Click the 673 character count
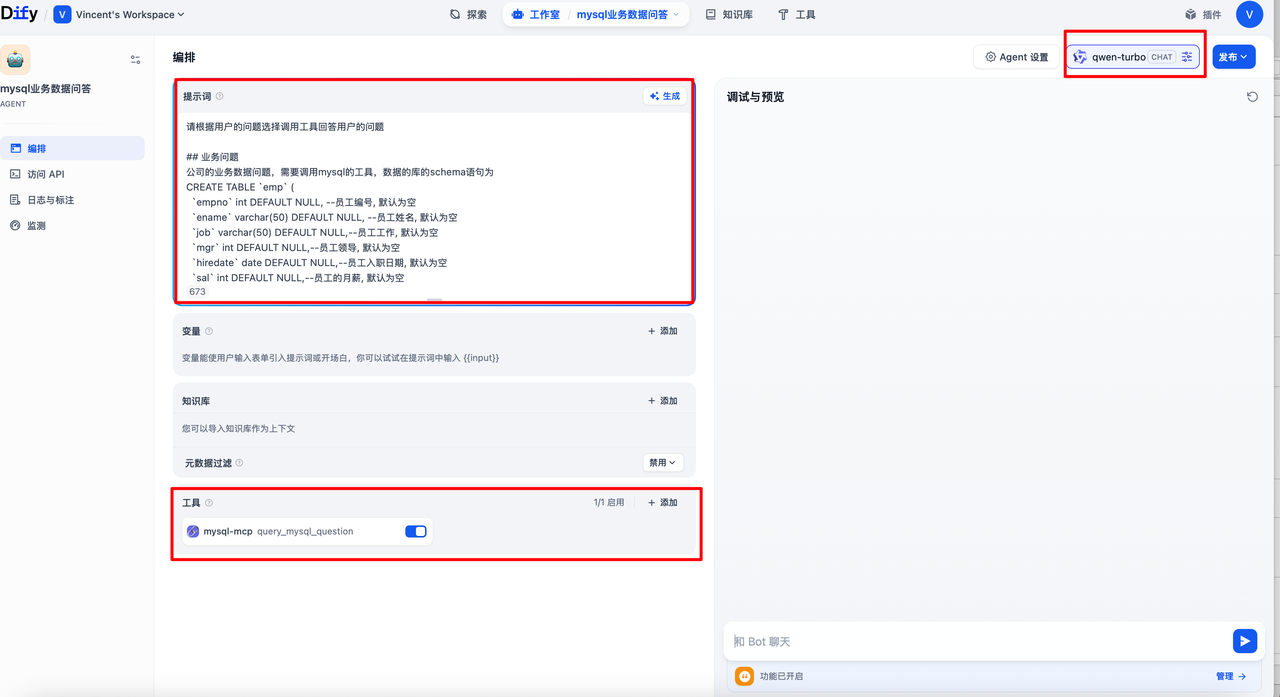This screenshot has width=1280, height=697. click(x=197, y=292)
